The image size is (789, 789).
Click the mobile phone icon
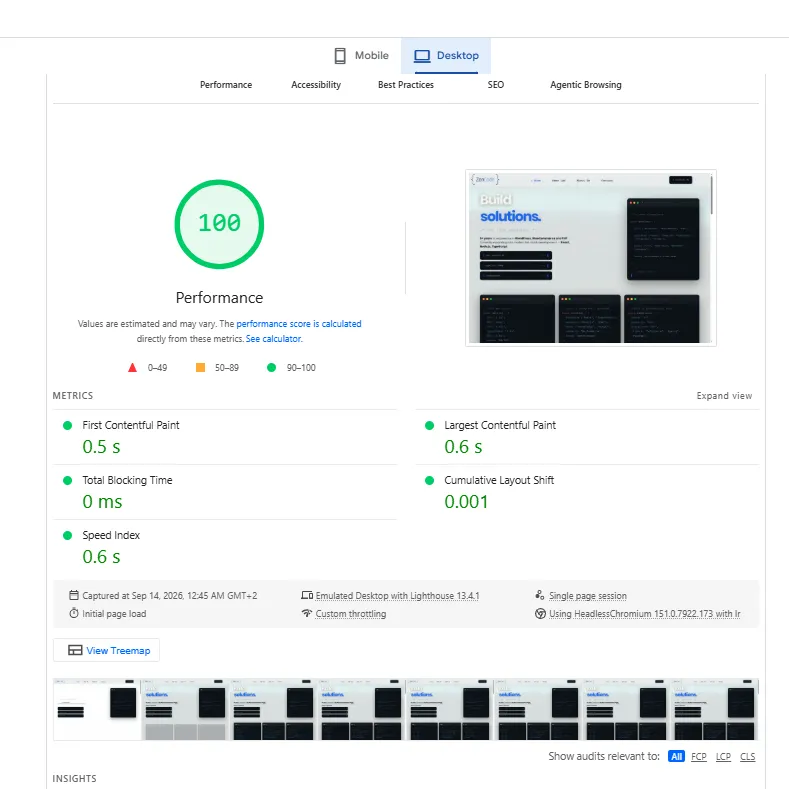pos(340,56)
